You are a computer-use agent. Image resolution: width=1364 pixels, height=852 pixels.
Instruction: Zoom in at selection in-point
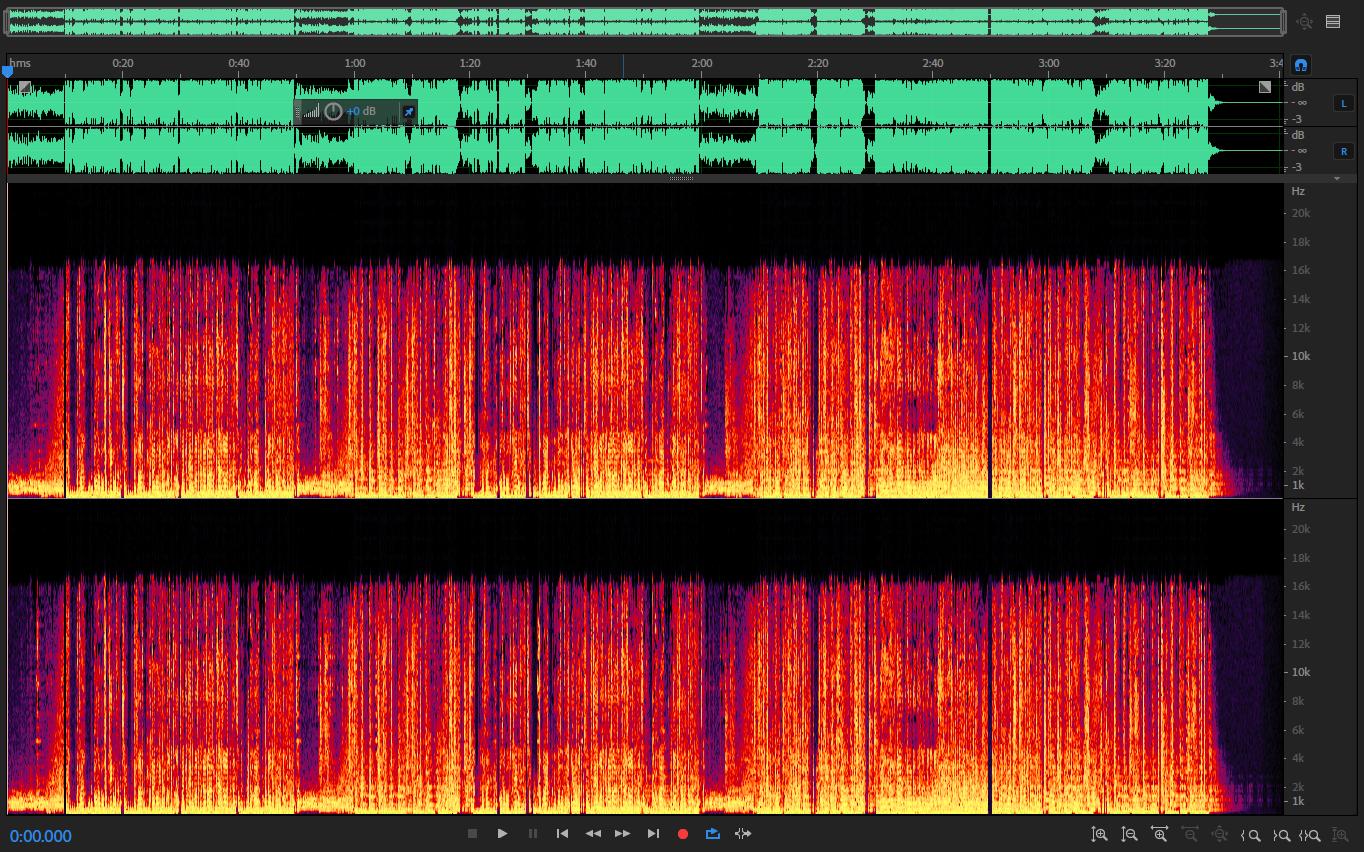tap(1250, 835)
